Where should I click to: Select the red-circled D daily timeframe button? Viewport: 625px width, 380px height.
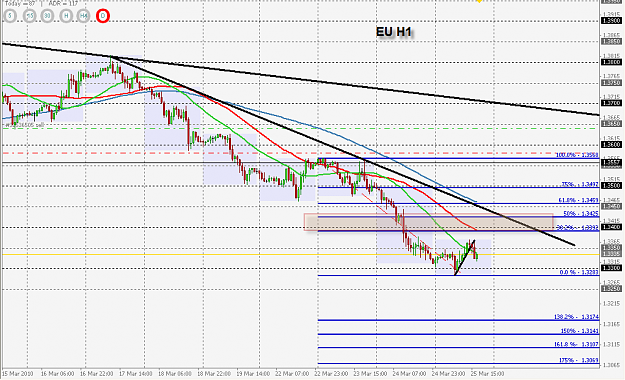click(x=103, y=16)
